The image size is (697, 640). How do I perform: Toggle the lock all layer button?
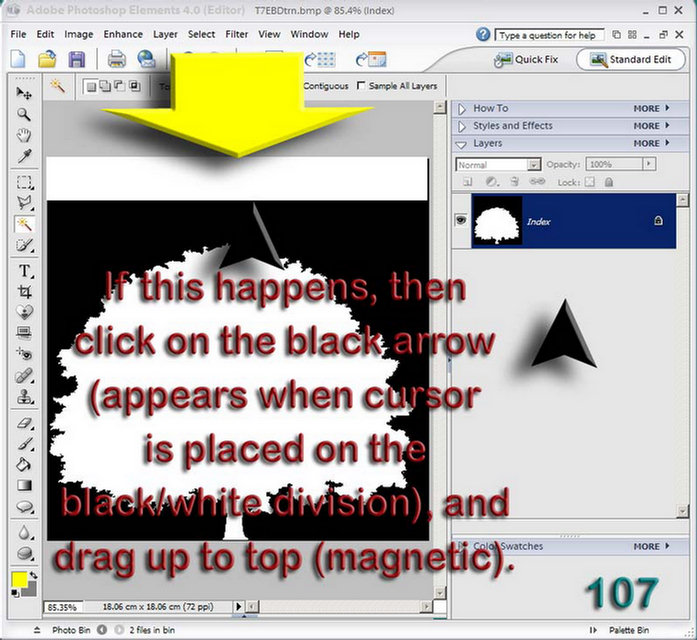(x=609, y=182)
